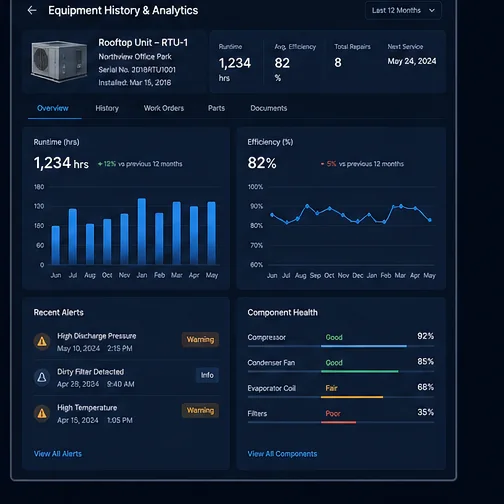Click Info badge for Dirty Filter alert
The height and width of the screenshot is (504, 504).
[207, 375]
